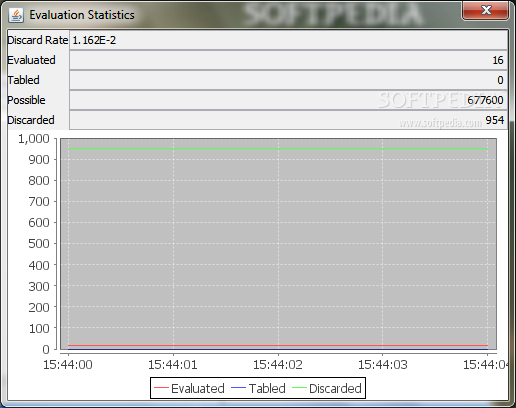Viewport: 516px width, 408px height.
Task: Click the 'Tabled' row label
Action: tap(23, 80)
